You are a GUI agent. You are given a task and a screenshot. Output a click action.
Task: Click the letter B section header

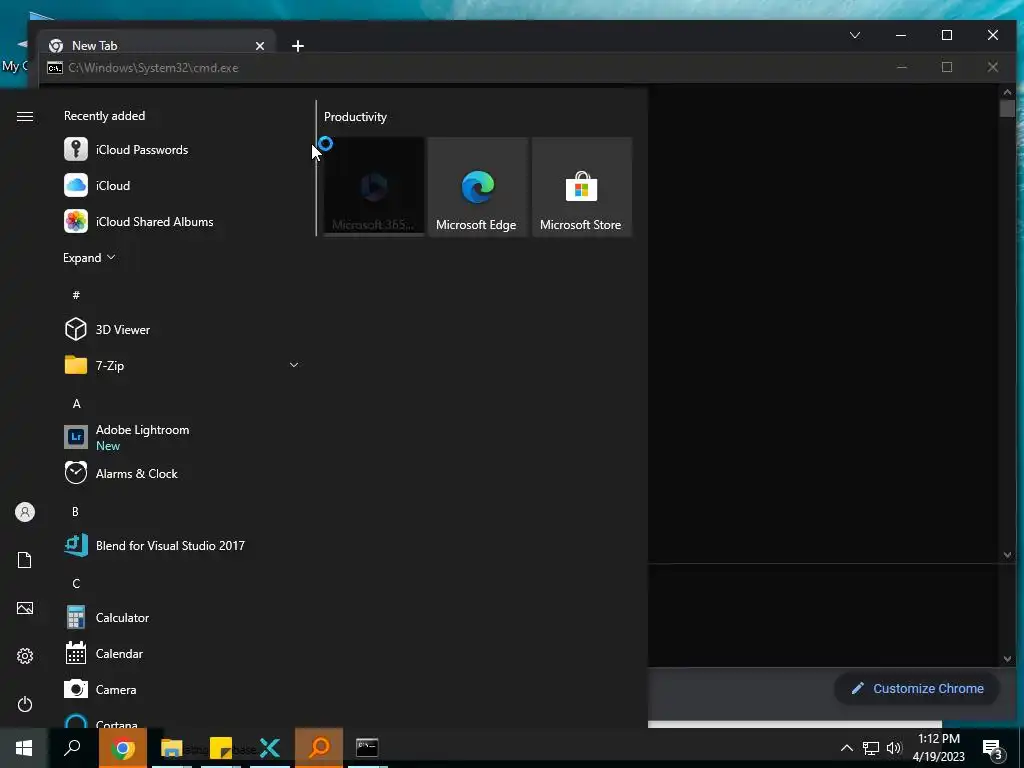[75, 511]
